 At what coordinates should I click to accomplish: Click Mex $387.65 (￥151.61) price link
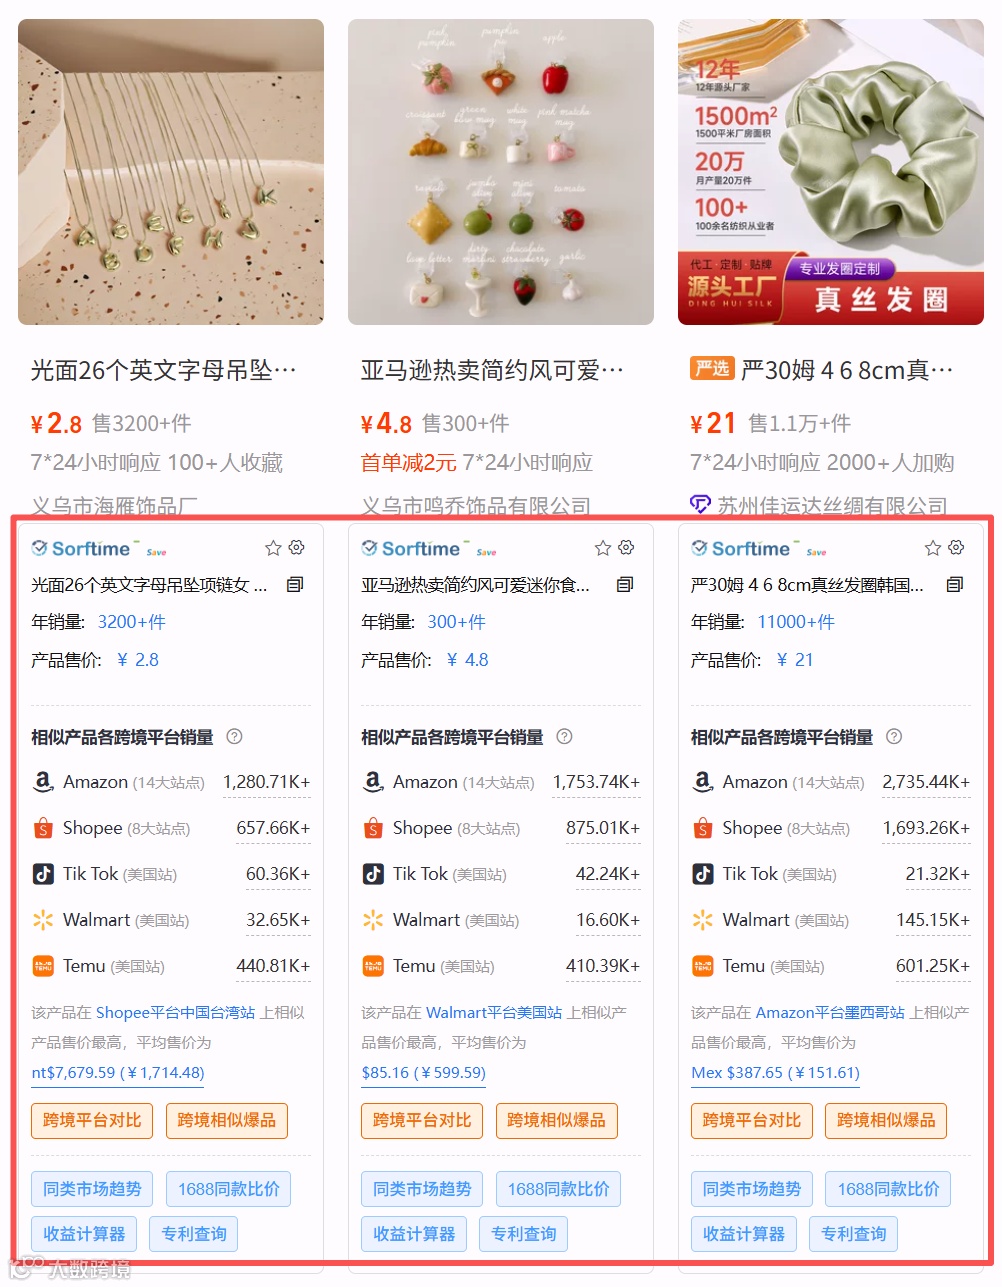pyautogui.click(x=776, y=1073)
